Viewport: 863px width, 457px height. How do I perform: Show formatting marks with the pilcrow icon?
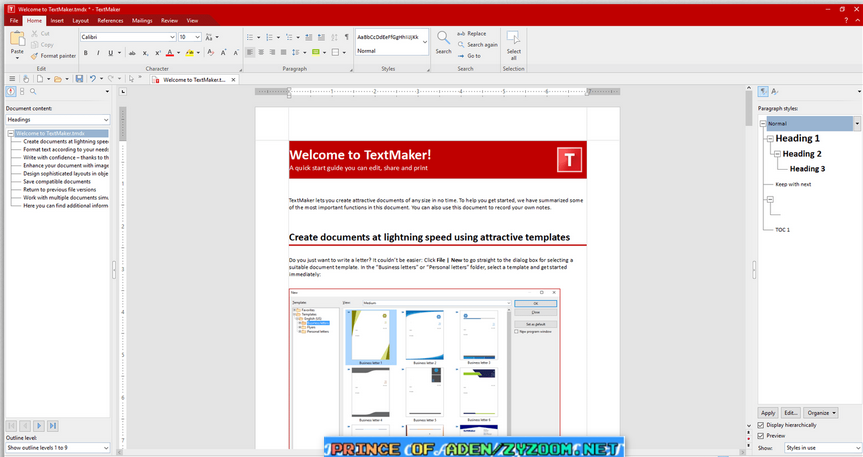(346, 37)
